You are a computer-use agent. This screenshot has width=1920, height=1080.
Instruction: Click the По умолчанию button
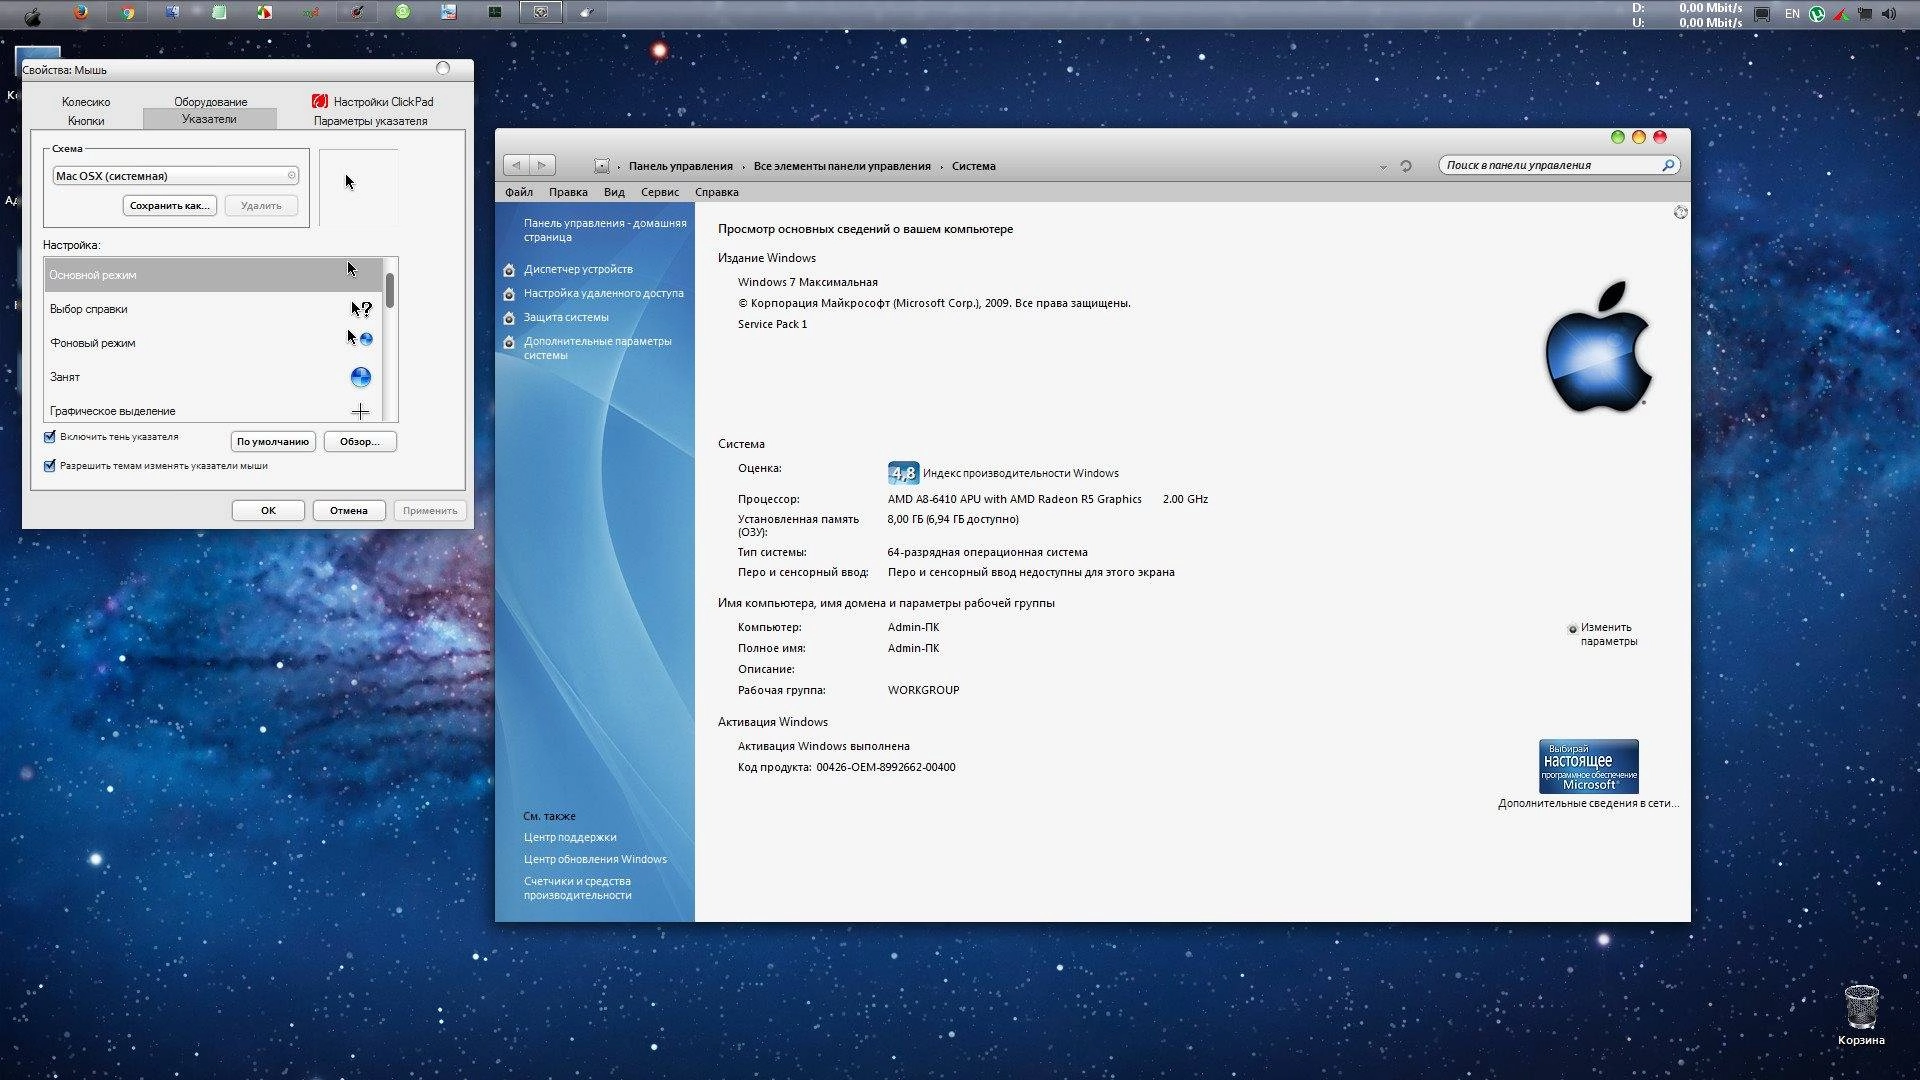(273, 442)
